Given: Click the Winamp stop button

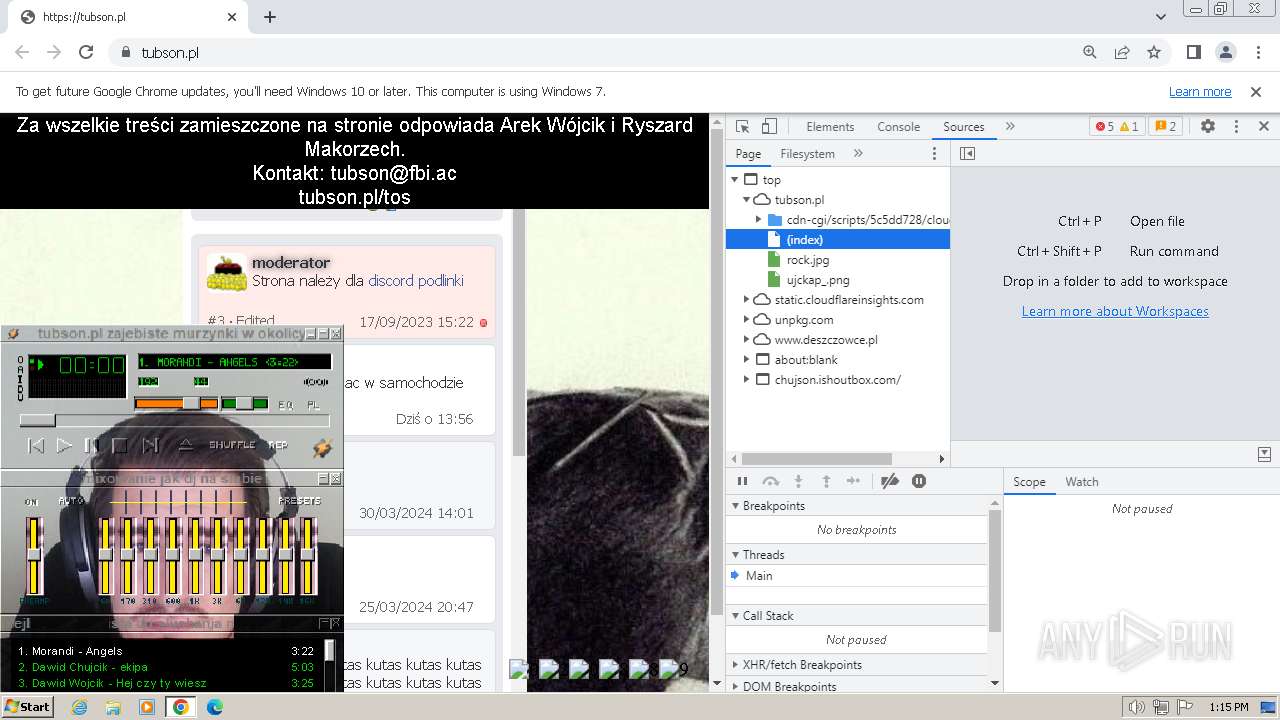Looking at the screenshot, I should (119, 446).
